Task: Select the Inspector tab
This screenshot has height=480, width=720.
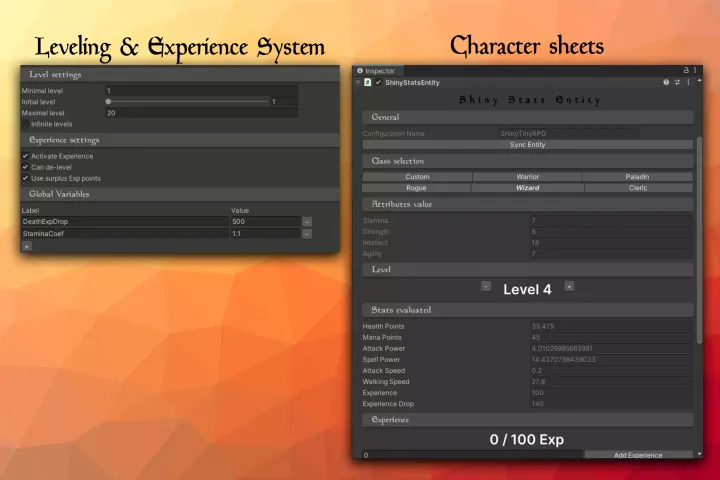Action: (379, 71)
